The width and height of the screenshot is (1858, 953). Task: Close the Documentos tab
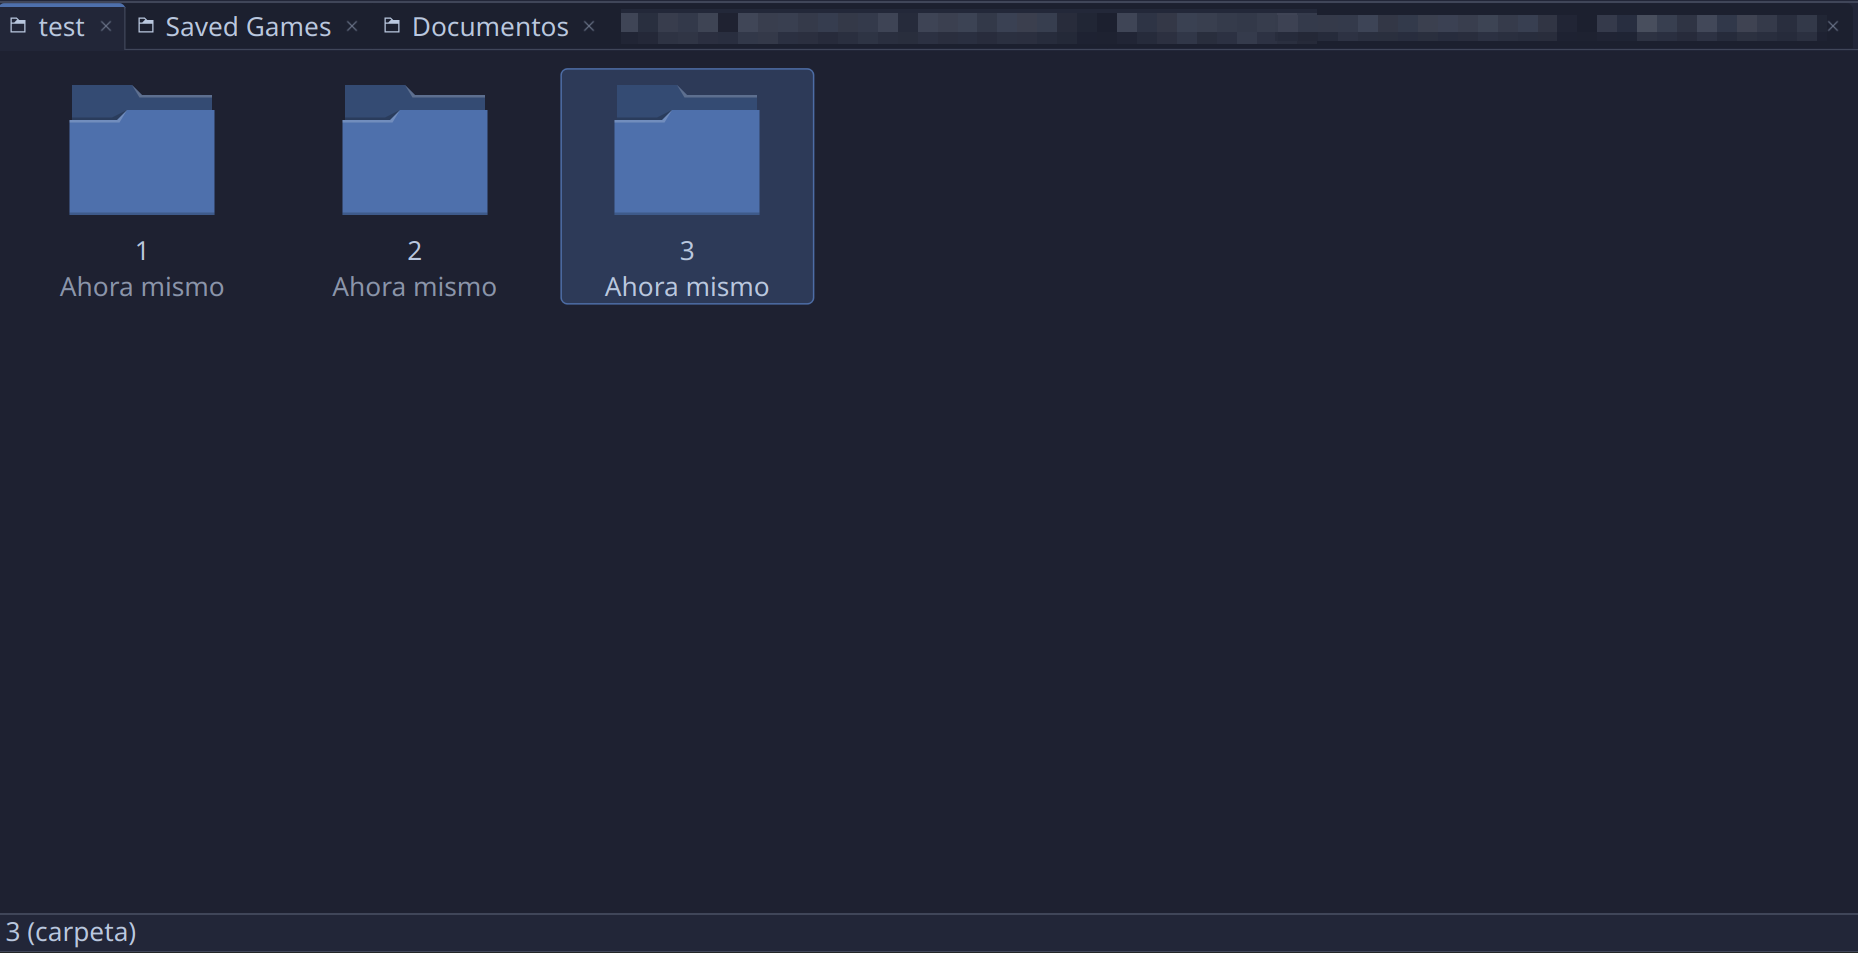tap(589, 26)
